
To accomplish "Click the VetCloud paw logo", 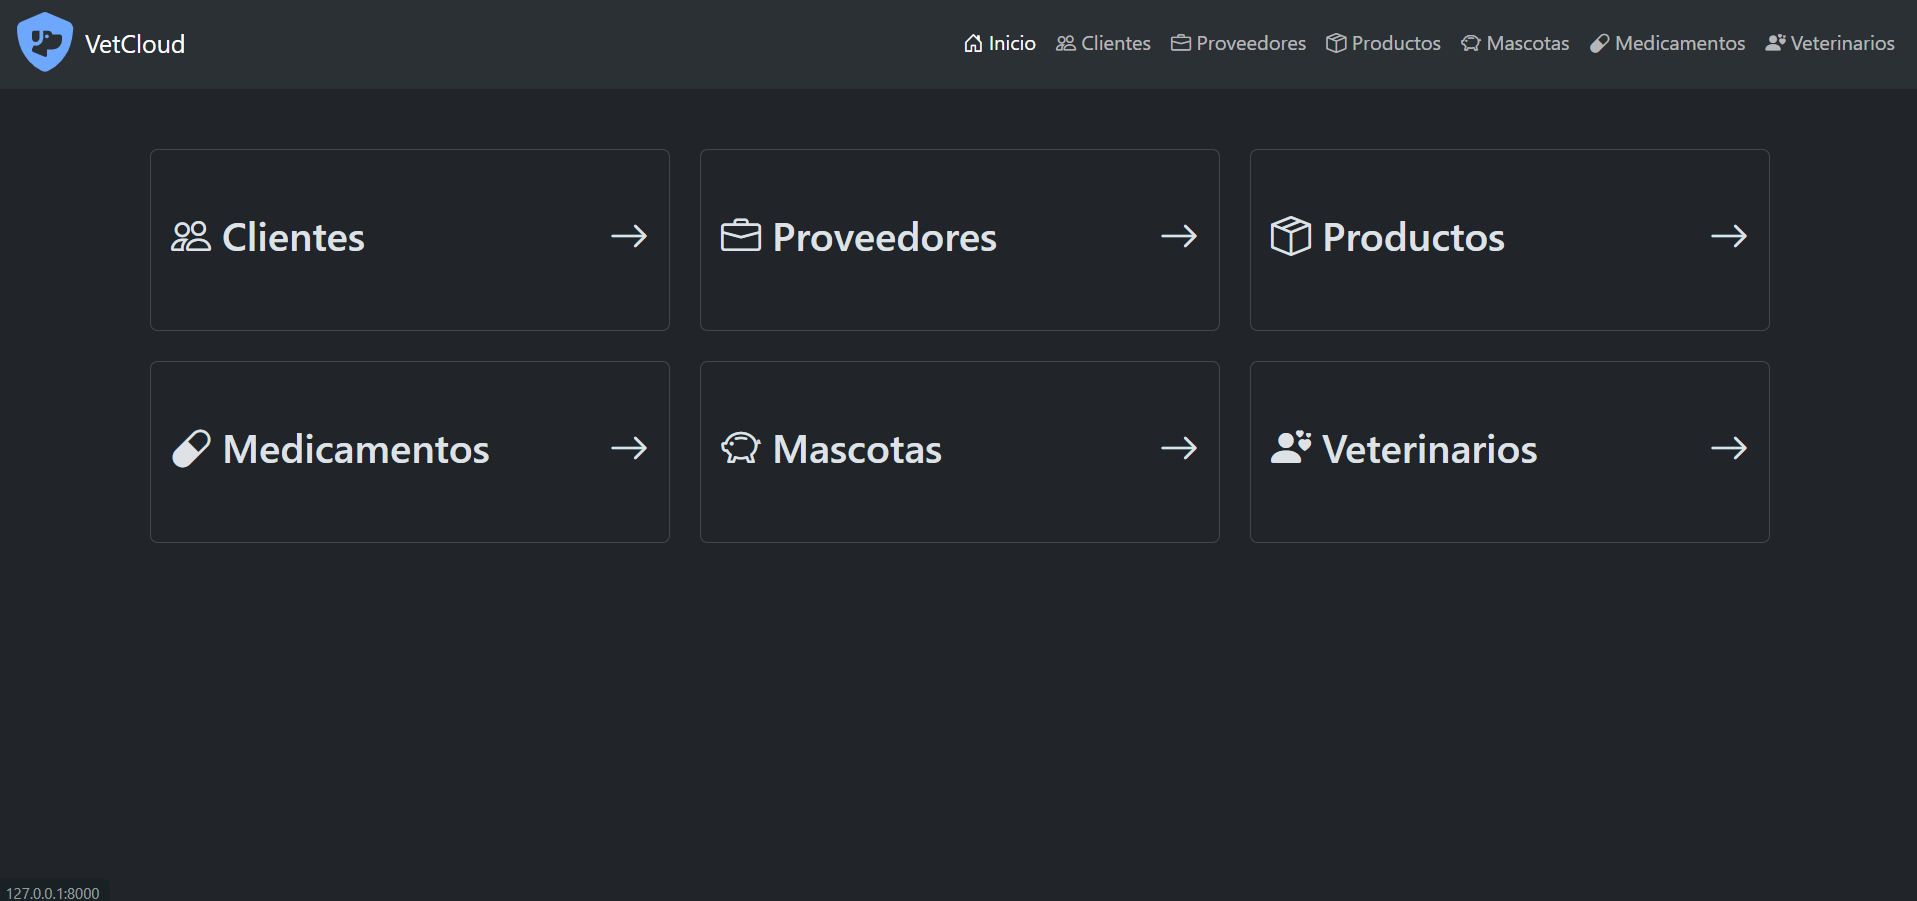I will point(44,42).
